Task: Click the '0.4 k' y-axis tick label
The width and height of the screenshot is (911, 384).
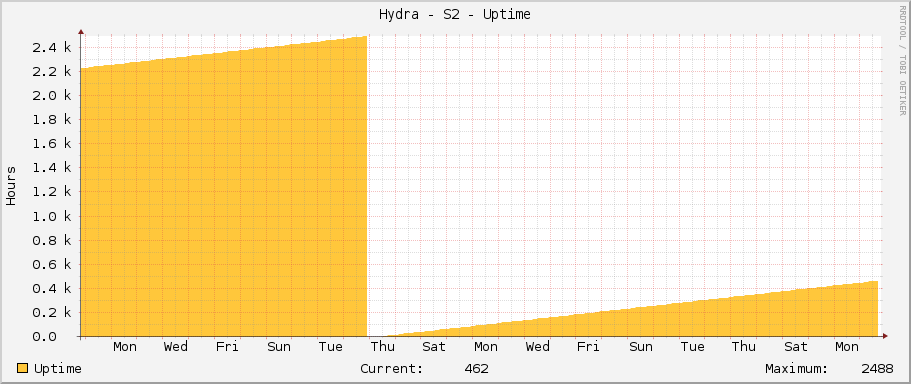Action: tap(52, 288)
